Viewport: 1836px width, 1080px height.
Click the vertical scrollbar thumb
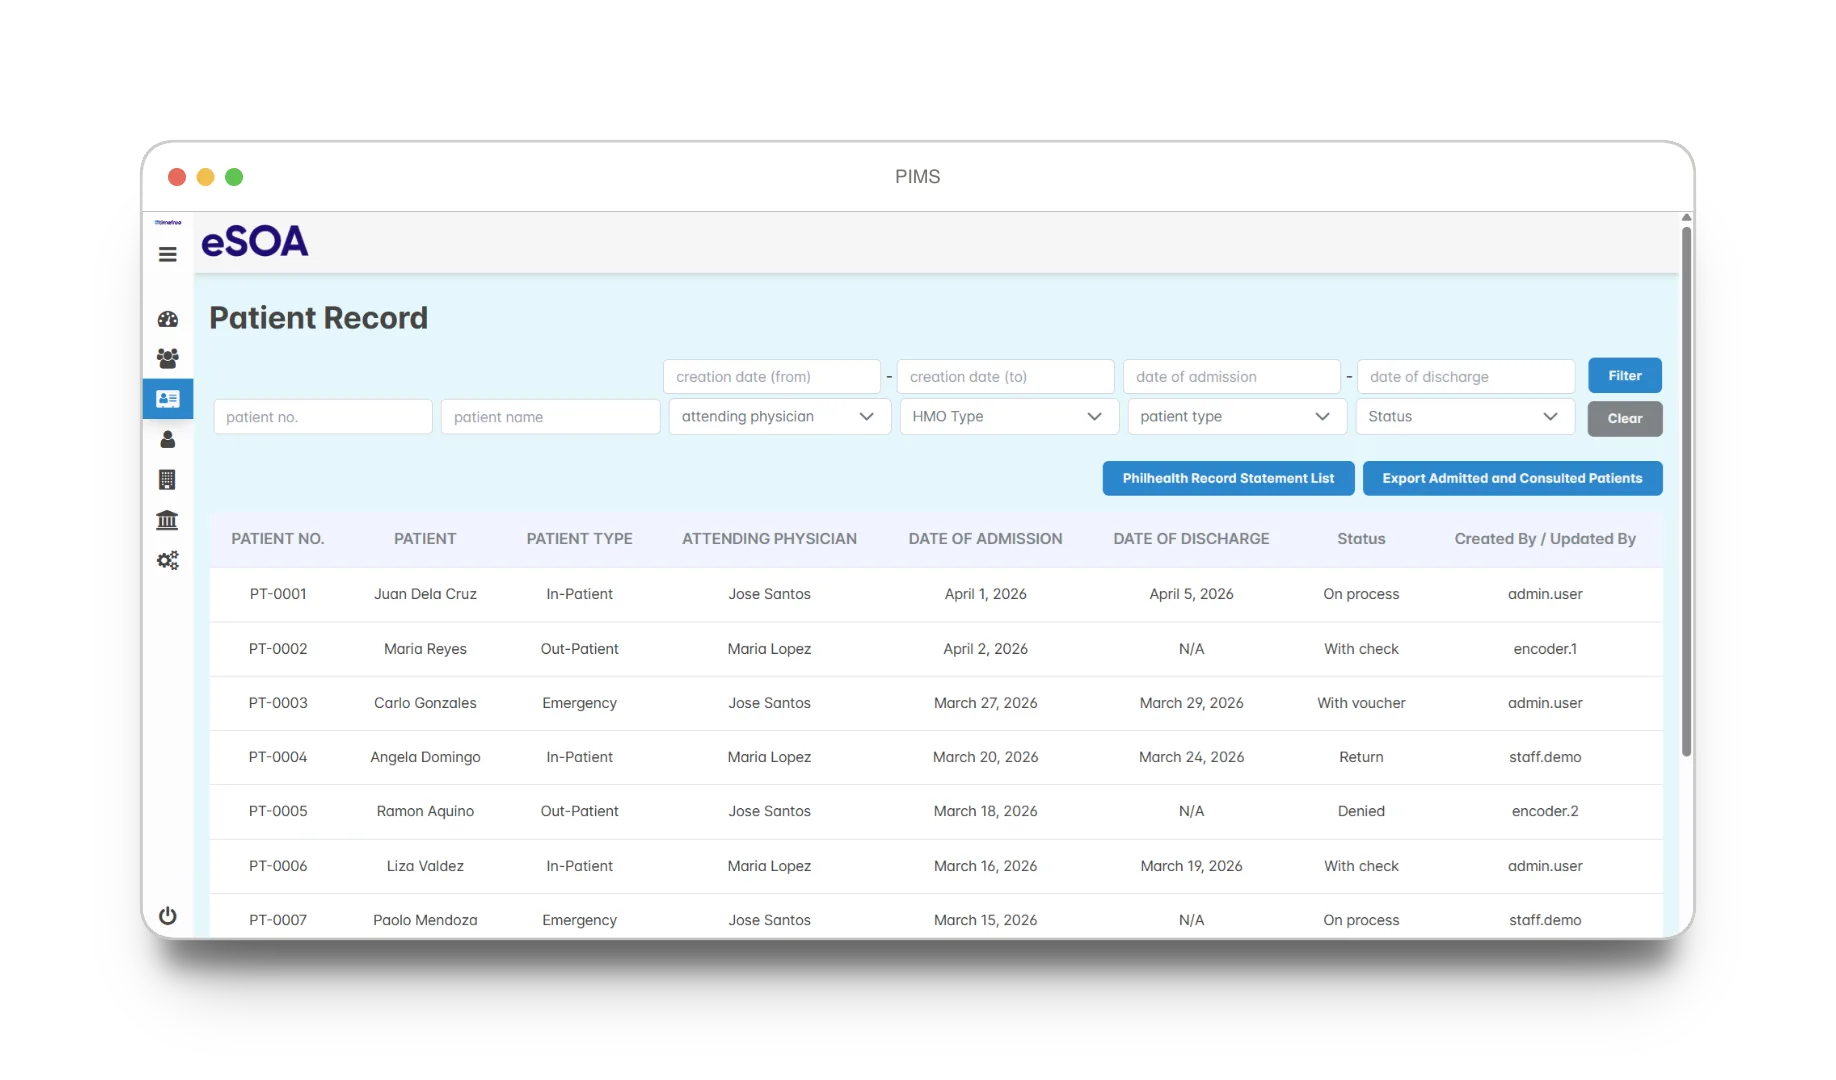[1686, 491]
